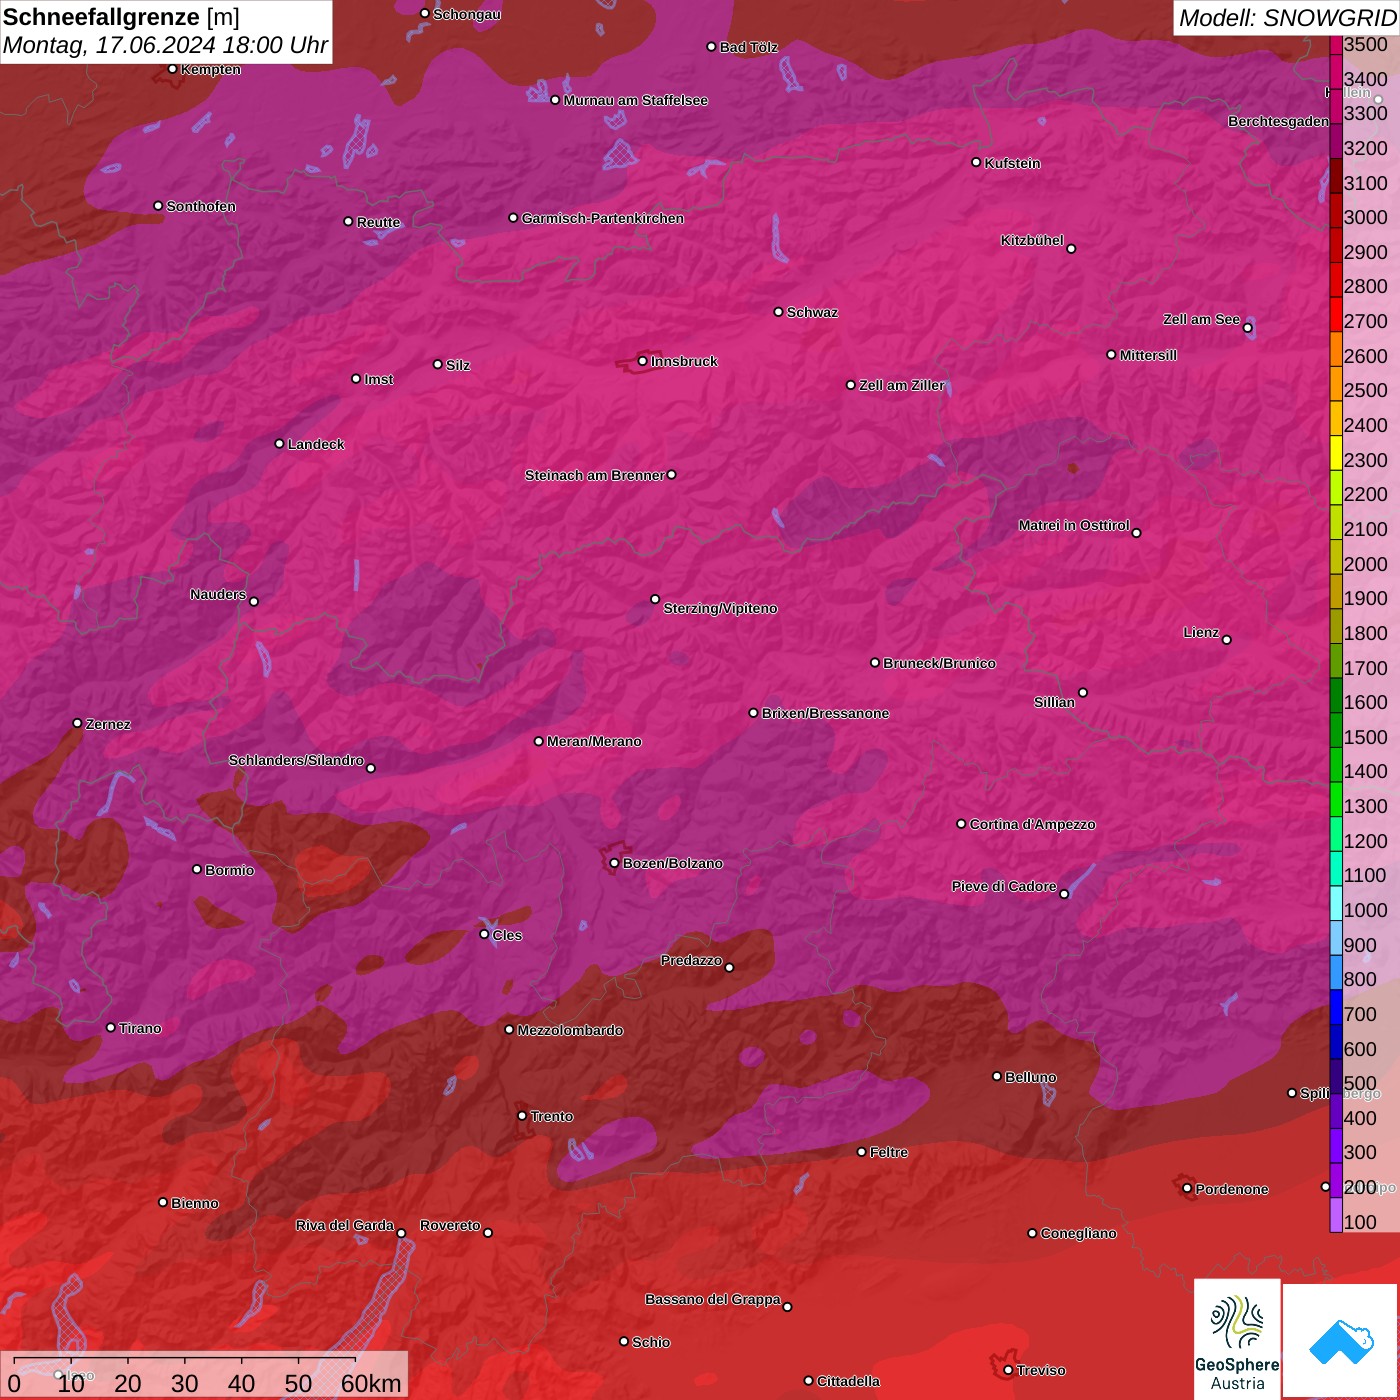Screen dimensions: 1400x1400
Task: Click the Landeck marker dot
Action: tap(279, 443)
